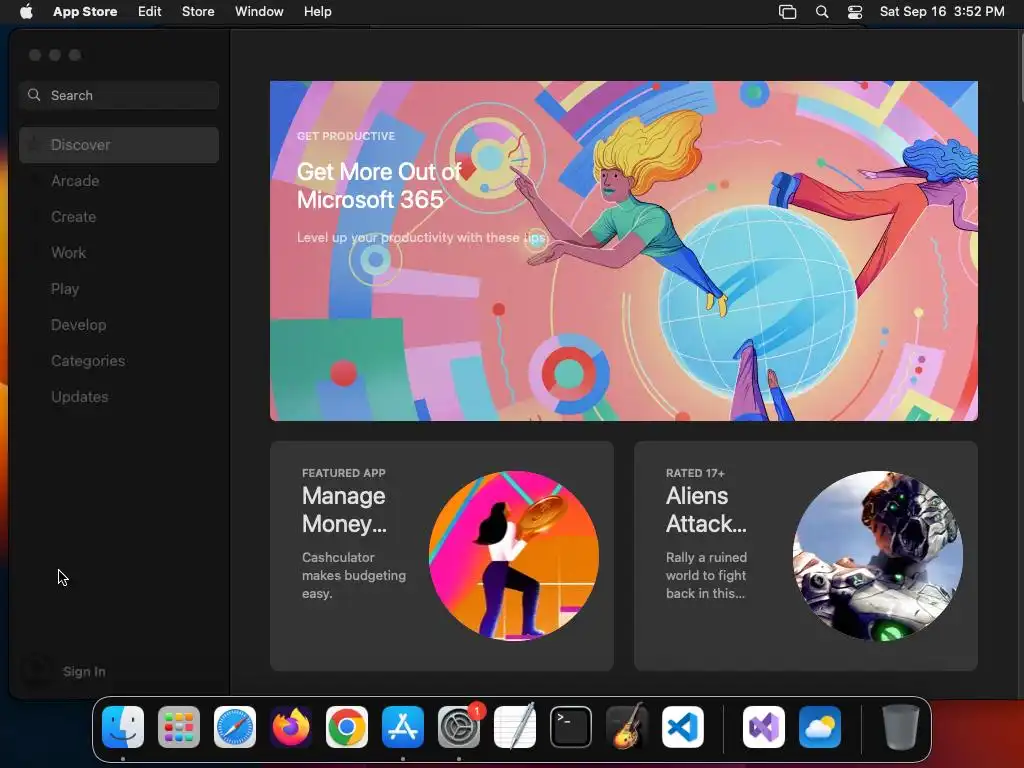Click the "Get More Out of Microsoft 365" headline
This screenshot has height=768, width=1024.
379,185
